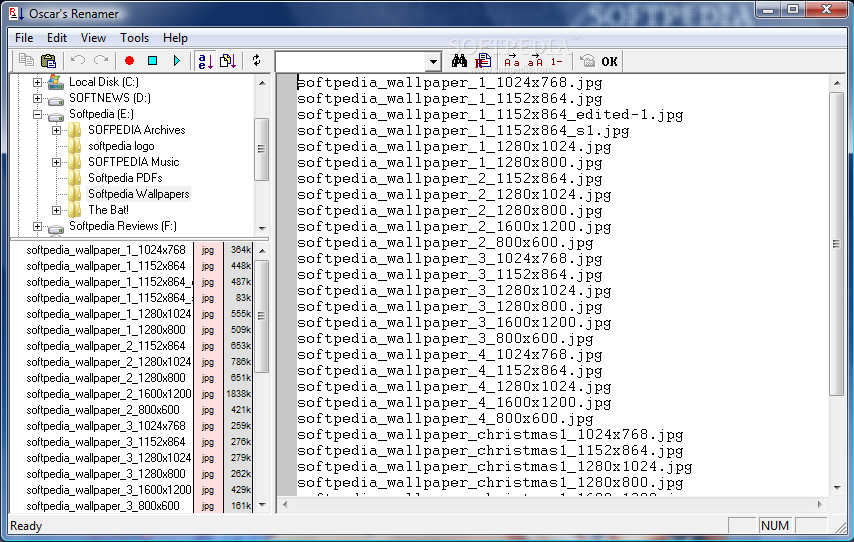Click the Redo arrow icon

[101, 60]
